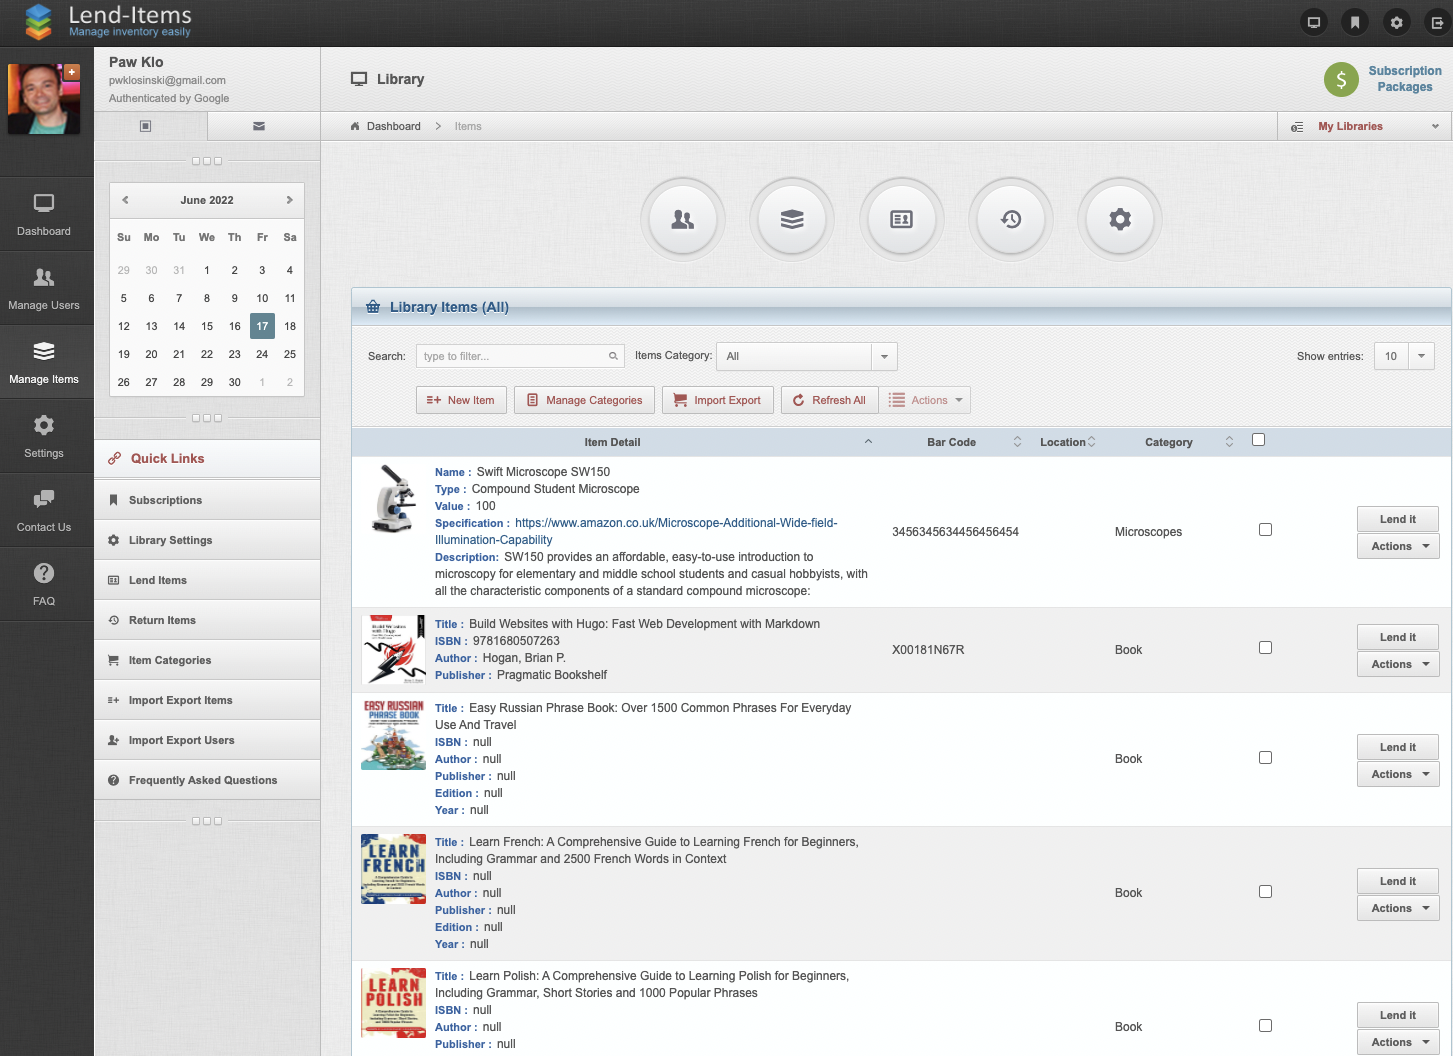Open Actions dropdown for Build Websites with Hugo

(1397, 663)
